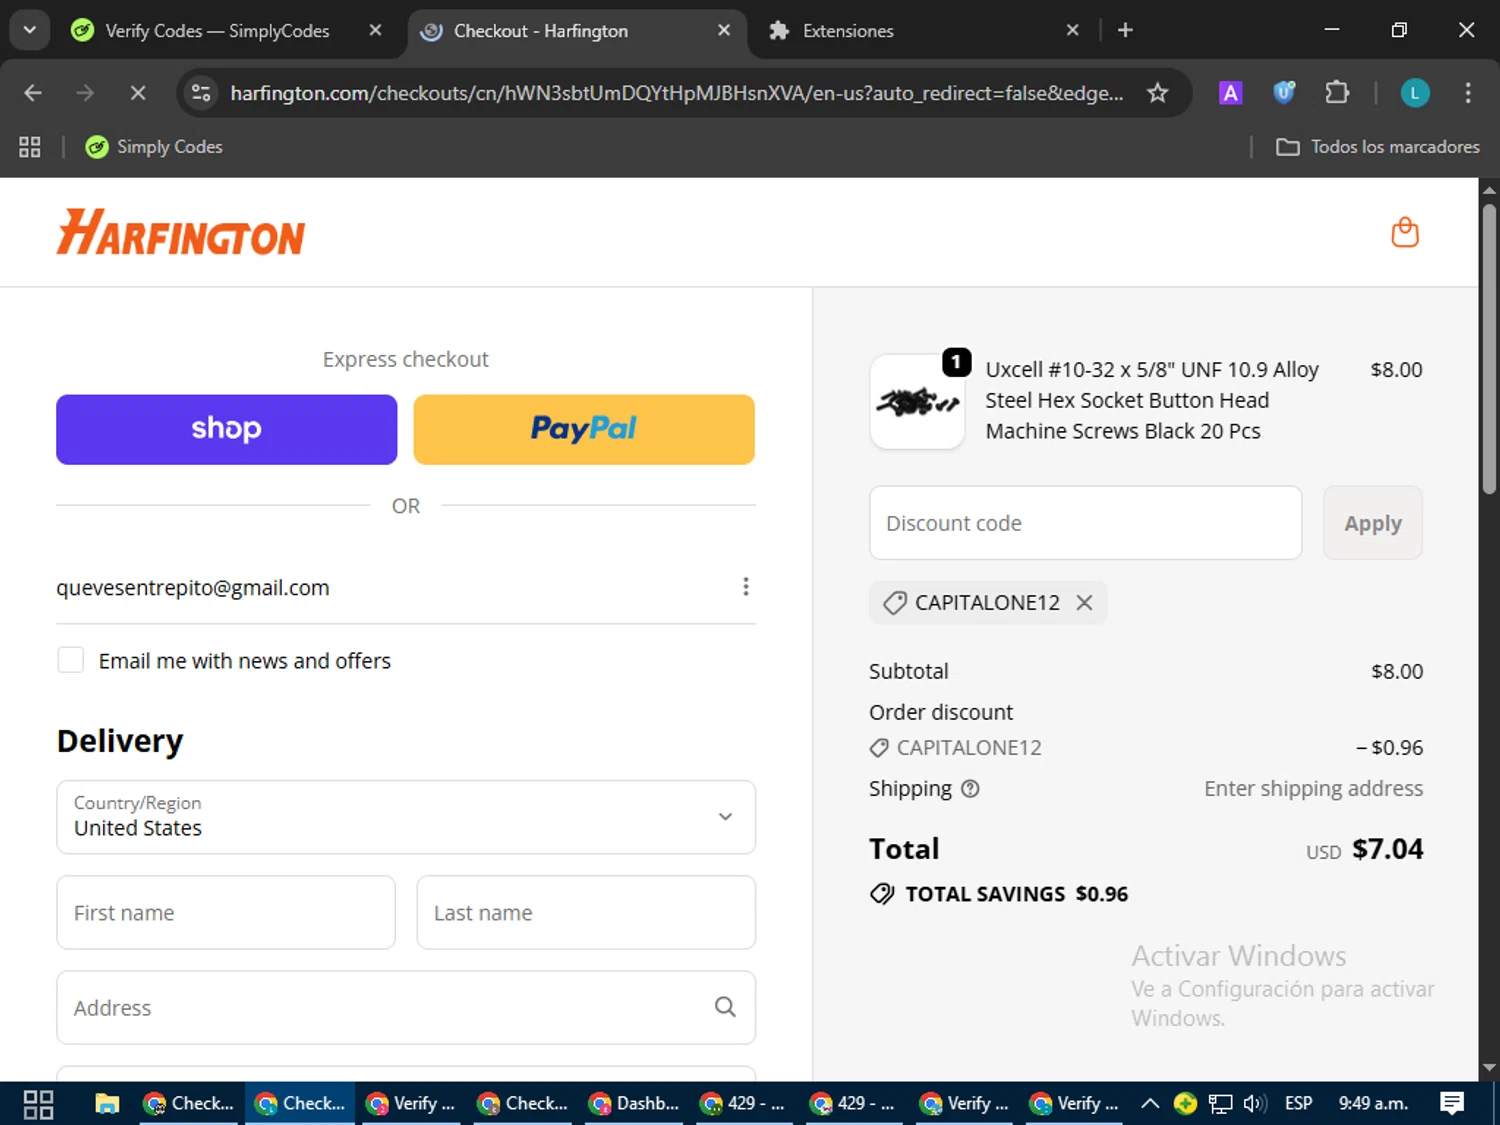This screenshot has width=1500, height=1125.
Task: Open the browser extensions puzzle icon
Action: (x=1337, y=93)
